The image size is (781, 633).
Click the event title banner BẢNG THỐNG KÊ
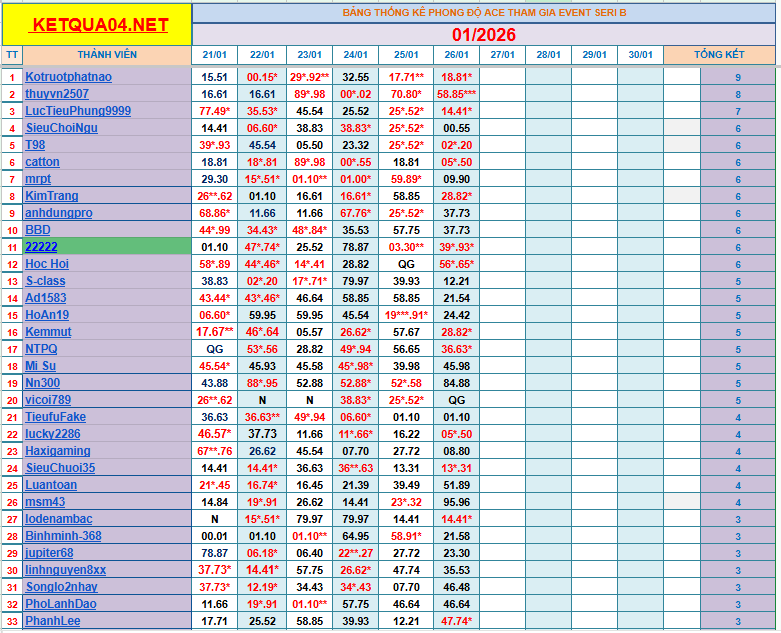[x=484, y=13]
